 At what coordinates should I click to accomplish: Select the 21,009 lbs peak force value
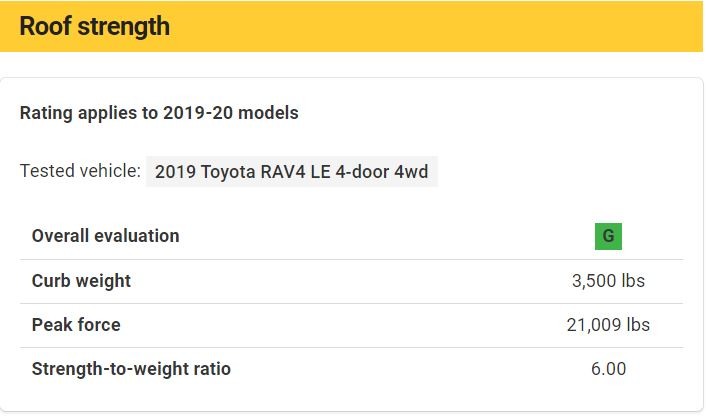[x=608, y=325]
